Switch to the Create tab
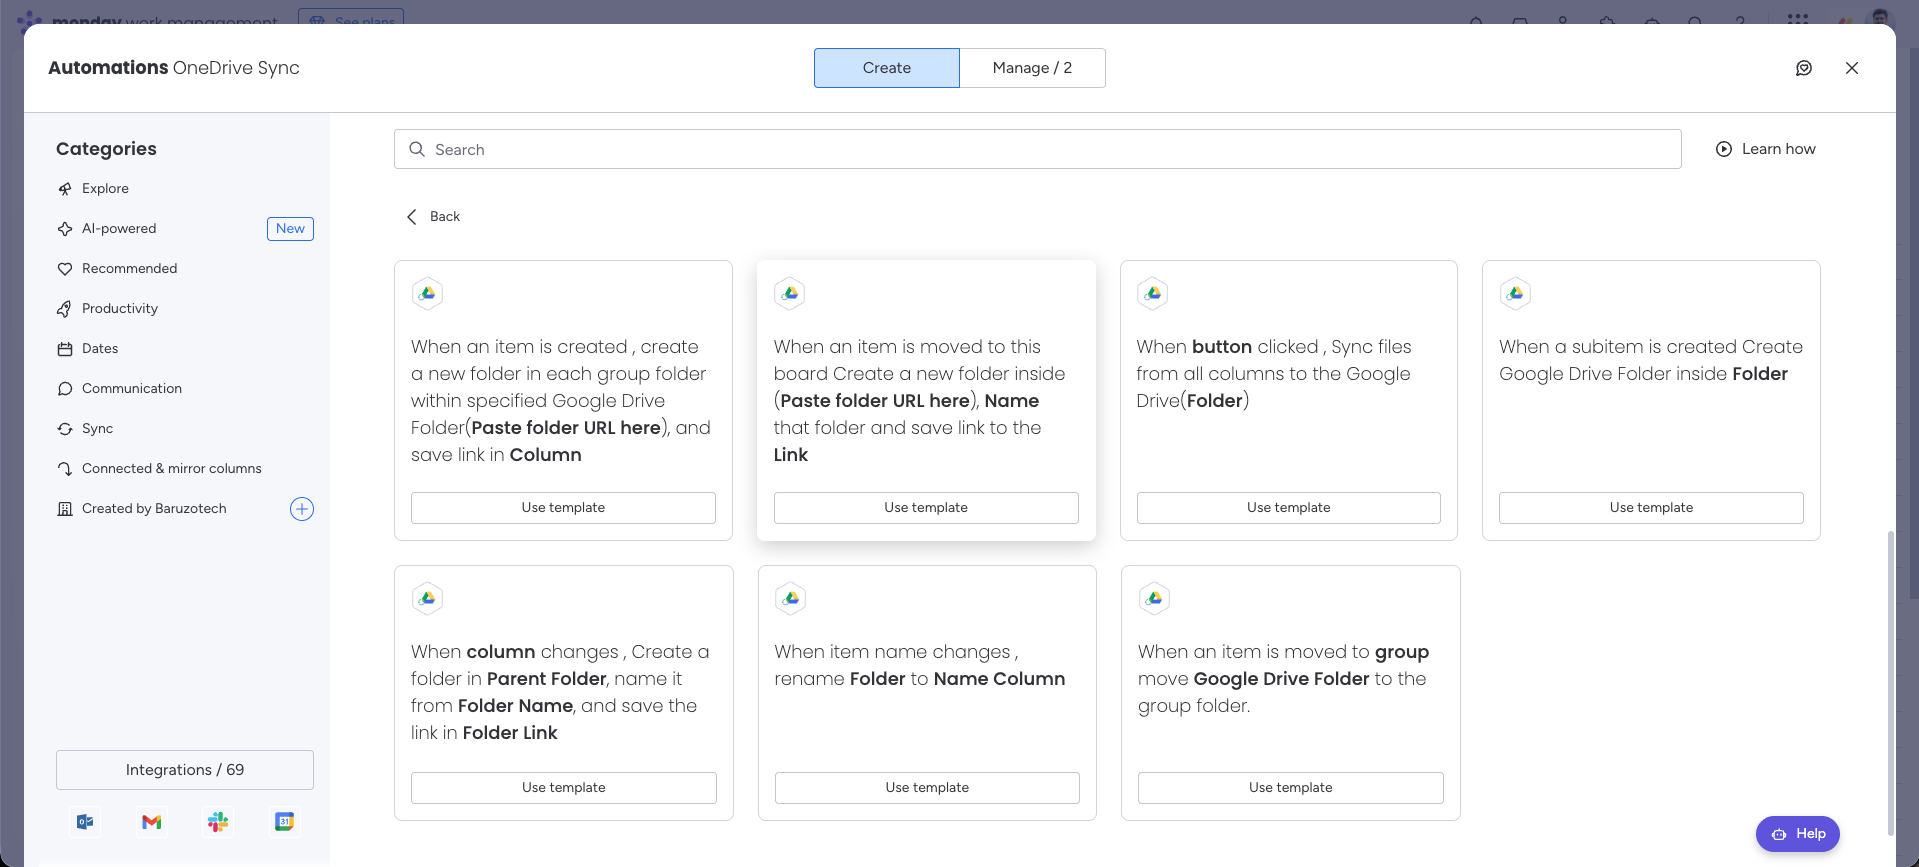The image size is (1919, 867). (887, 68)
